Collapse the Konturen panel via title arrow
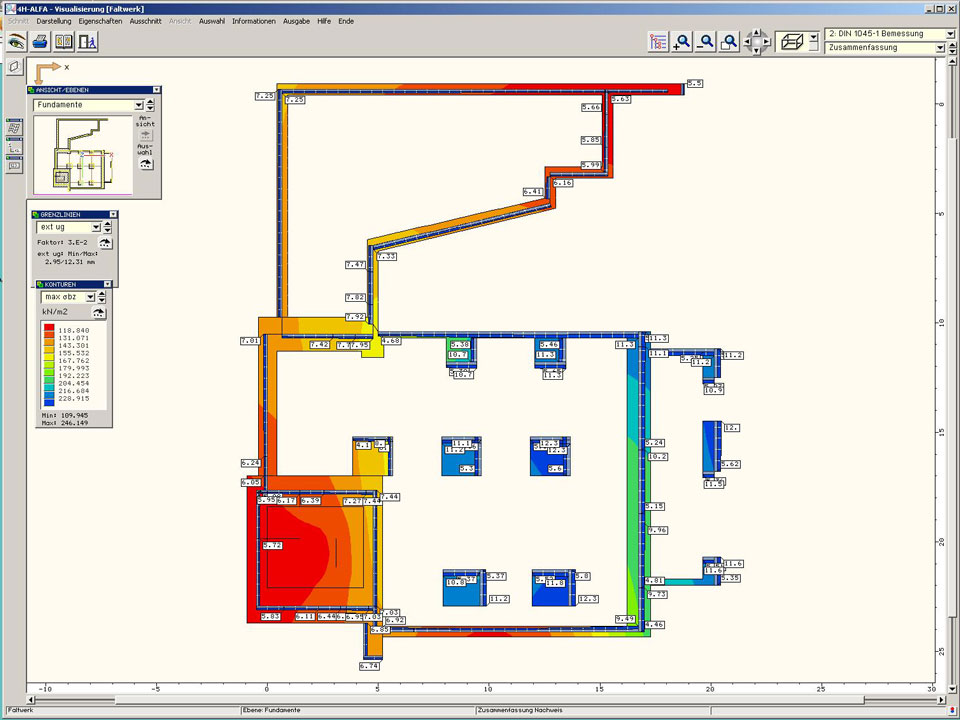This screenshot has width=960, height=720. click(x=106, y=284)
